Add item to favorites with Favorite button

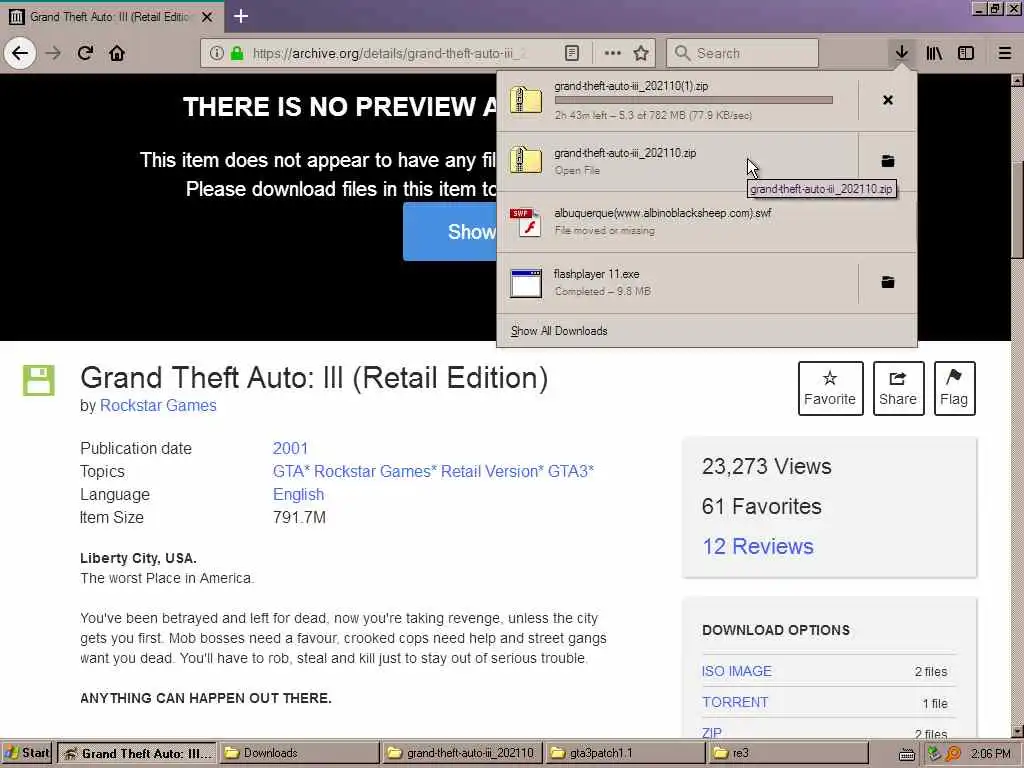click(x=830, y=388)
